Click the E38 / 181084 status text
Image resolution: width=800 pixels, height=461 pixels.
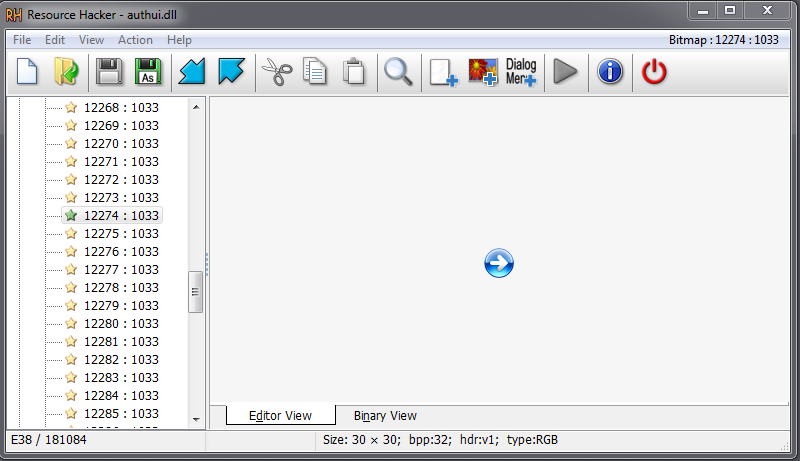49,440
